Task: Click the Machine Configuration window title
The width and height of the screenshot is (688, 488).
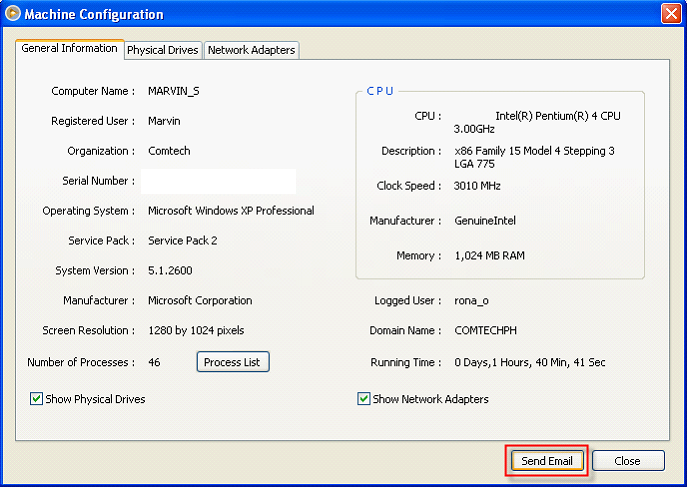Action: click(x=94, y=14)
